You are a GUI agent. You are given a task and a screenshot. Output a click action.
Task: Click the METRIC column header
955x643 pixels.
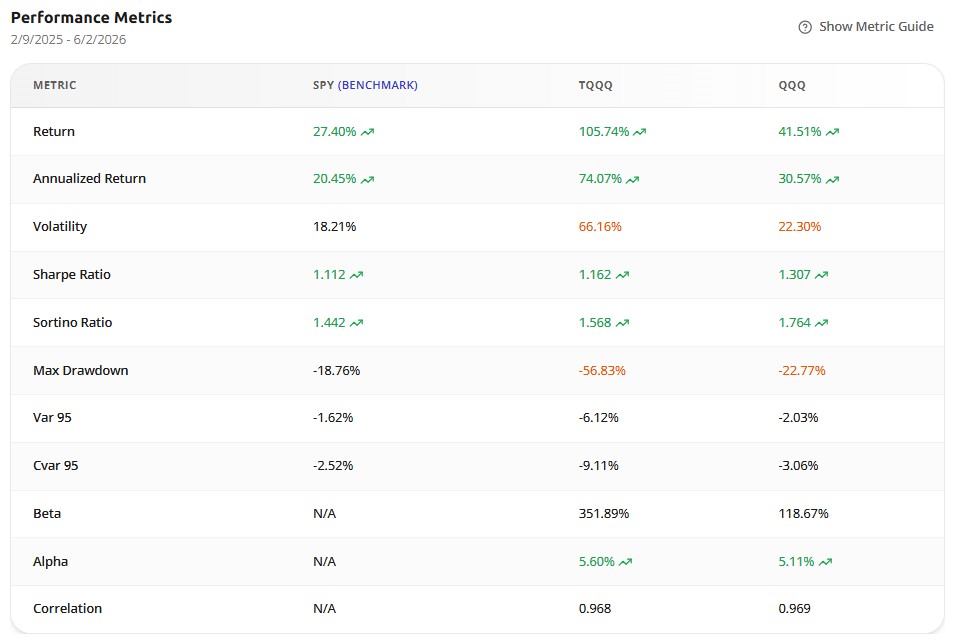click(x=55, y=85)
